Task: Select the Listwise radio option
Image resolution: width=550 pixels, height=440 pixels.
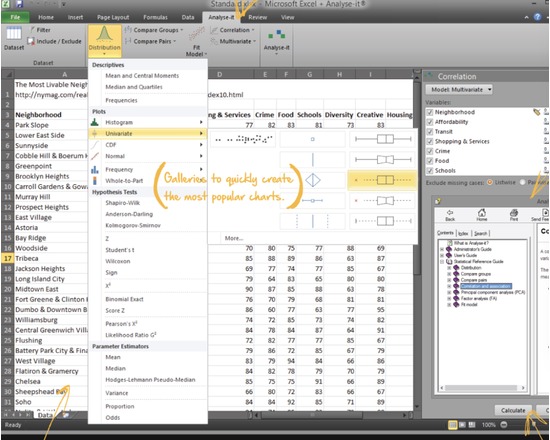Action: (490, 182)
